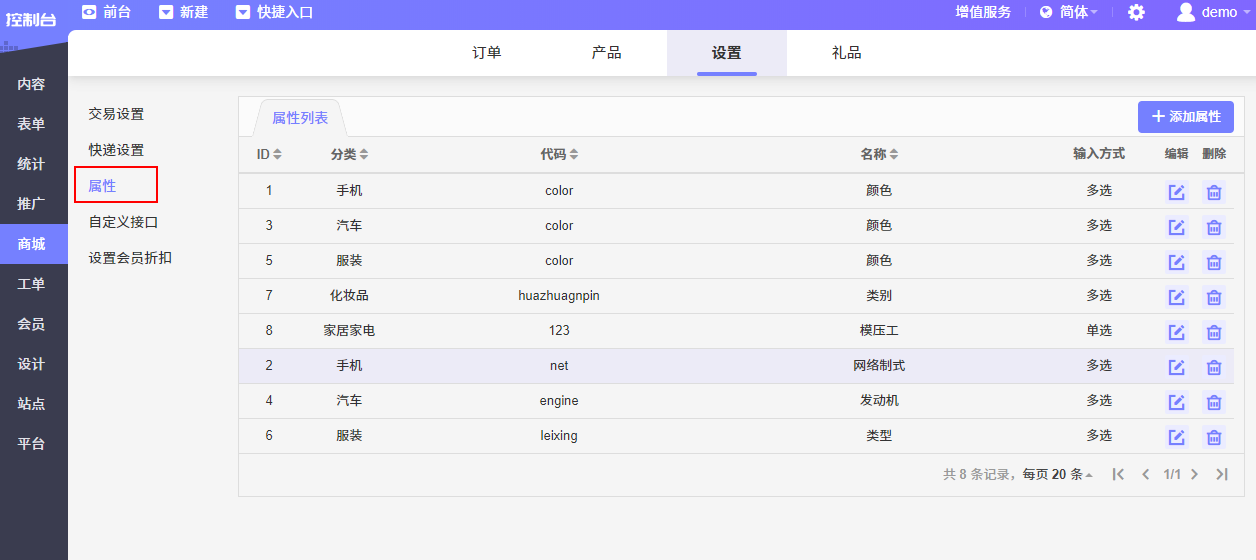Sort attributes by 代码 column
Image resolution: width=1256 pixels, height=560 pixels.
(x=559, y=154)
